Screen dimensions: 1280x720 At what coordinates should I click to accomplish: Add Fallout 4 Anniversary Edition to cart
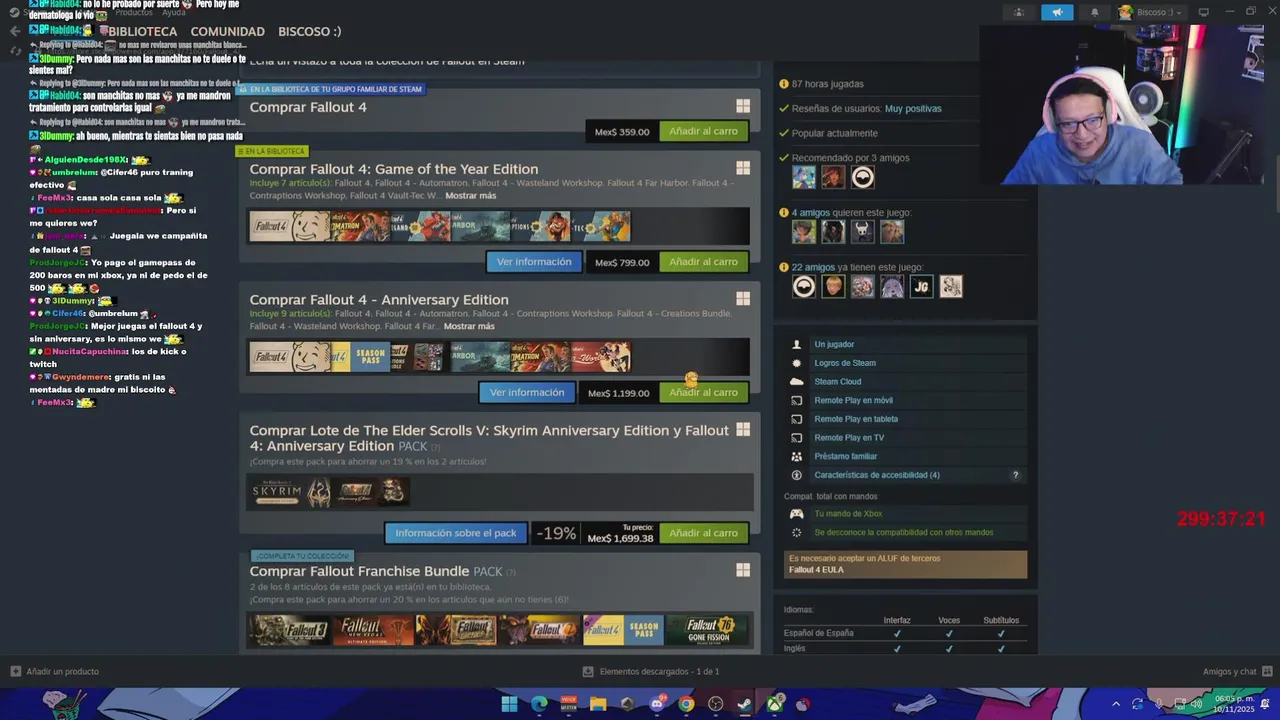(x=703, y=392)
